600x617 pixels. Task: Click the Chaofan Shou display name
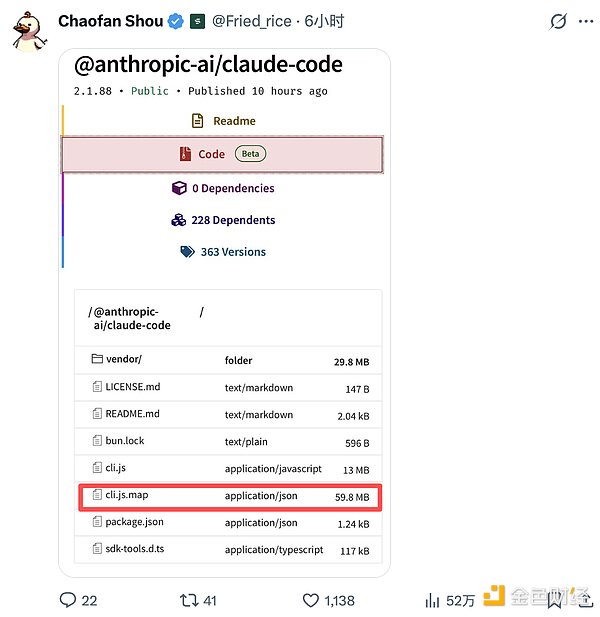coord(110,21)
